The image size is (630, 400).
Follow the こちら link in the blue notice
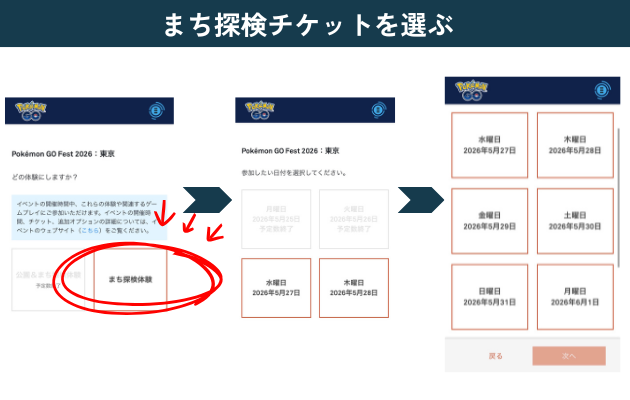coord(90,231)
